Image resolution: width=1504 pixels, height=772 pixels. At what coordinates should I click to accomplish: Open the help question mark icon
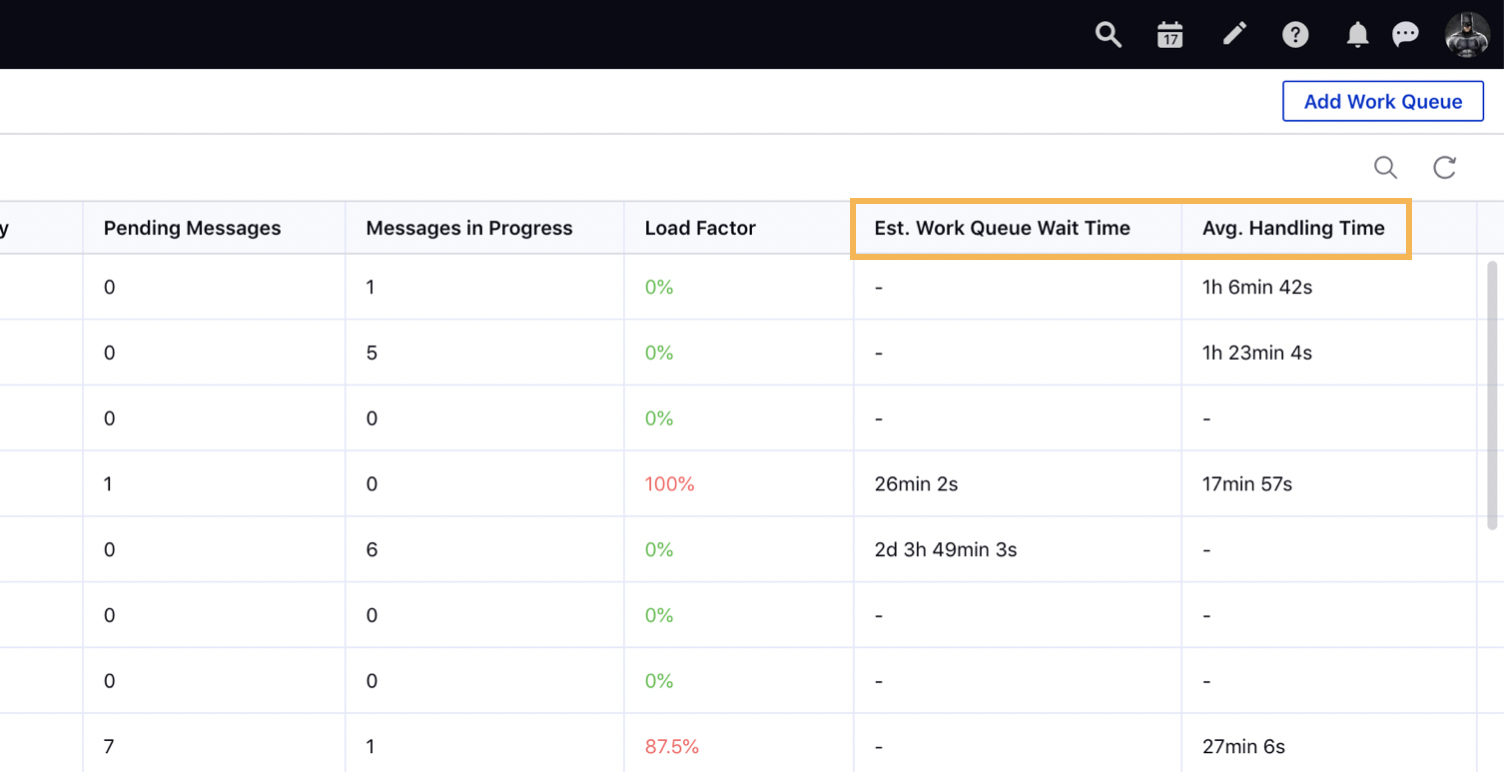[1295, 35]
